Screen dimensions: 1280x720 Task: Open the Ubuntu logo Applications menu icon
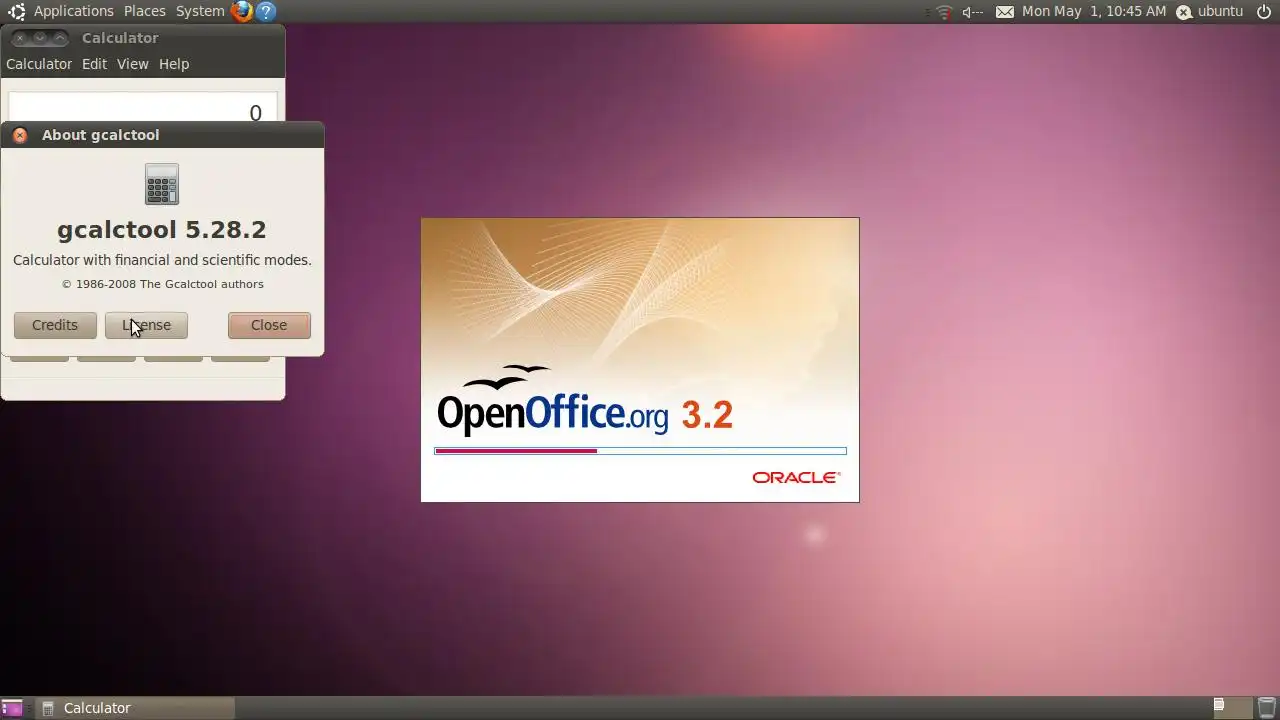pyautogui.click(x=16, y=12)
